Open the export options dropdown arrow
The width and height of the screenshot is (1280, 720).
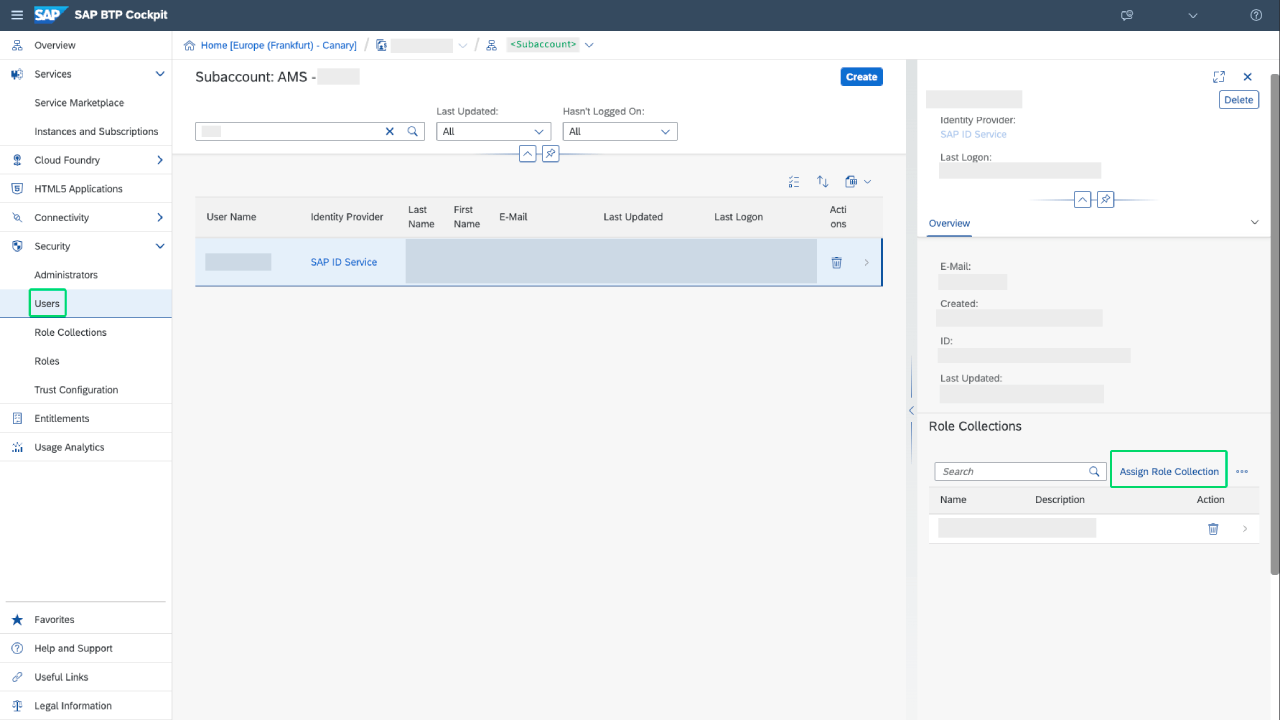click(x=867, y=181)
